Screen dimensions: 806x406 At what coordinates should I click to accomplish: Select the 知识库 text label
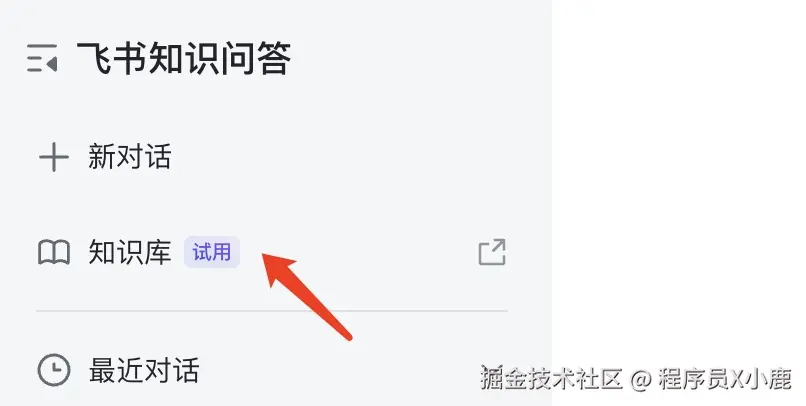(x=130, y=252)
